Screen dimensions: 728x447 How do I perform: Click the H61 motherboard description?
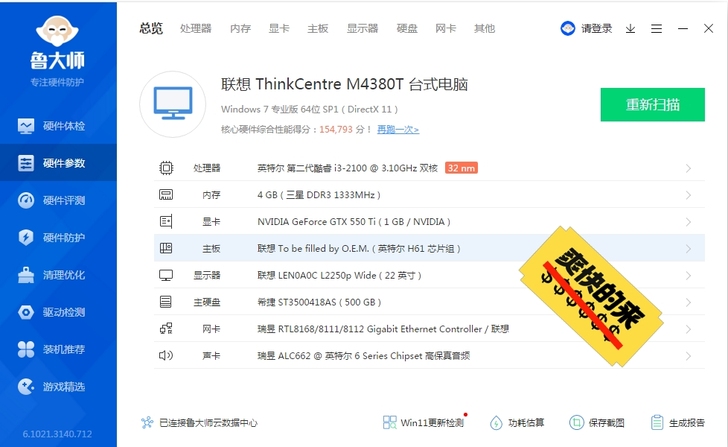358,249
